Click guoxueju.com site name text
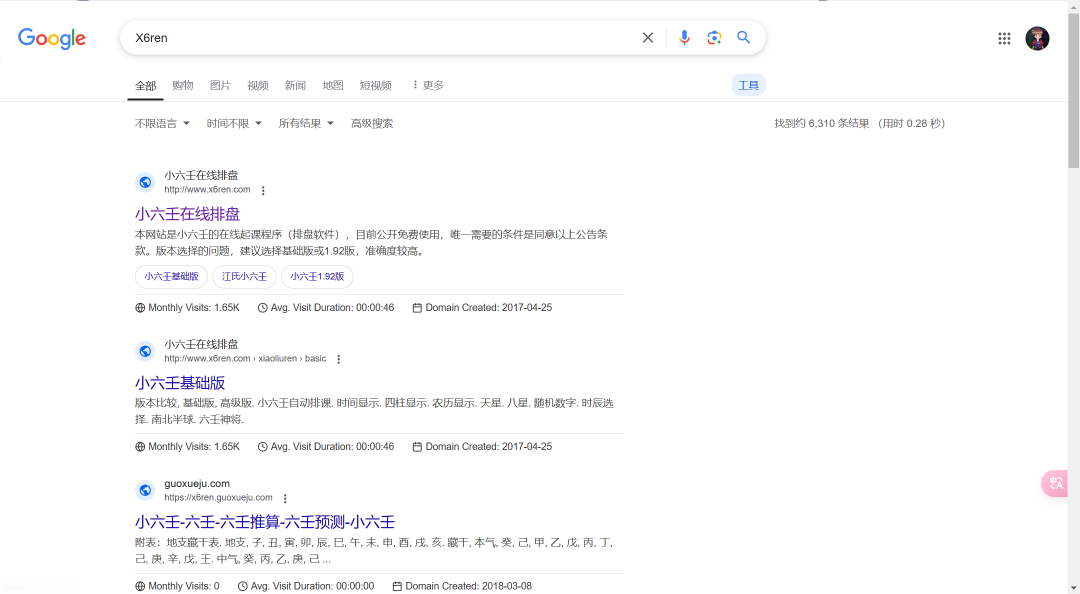The height and width of the screenshot is (594, 1080). point(197,484)
